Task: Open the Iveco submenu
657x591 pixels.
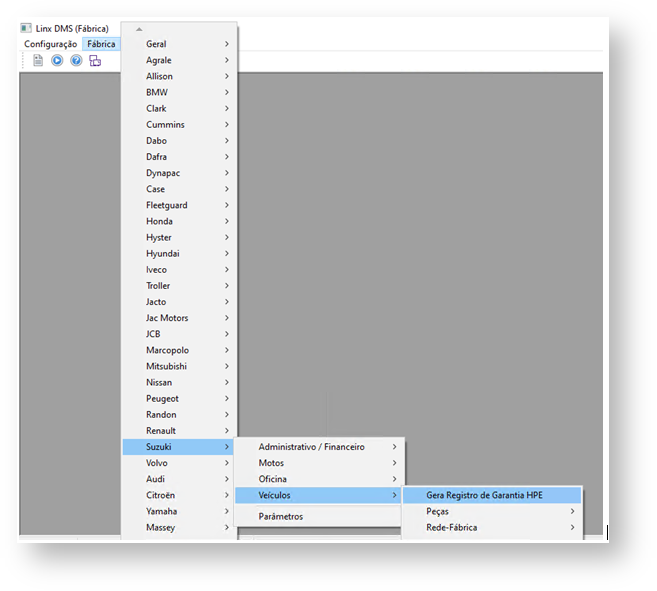Action: [179, 270]
